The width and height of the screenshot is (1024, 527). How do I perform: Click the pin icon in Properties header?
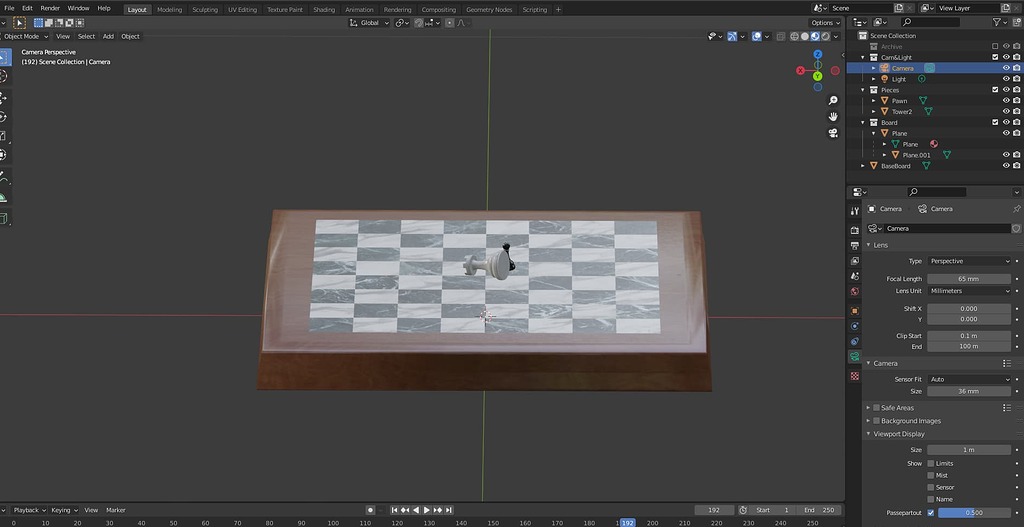click(x=1016, y=209)
